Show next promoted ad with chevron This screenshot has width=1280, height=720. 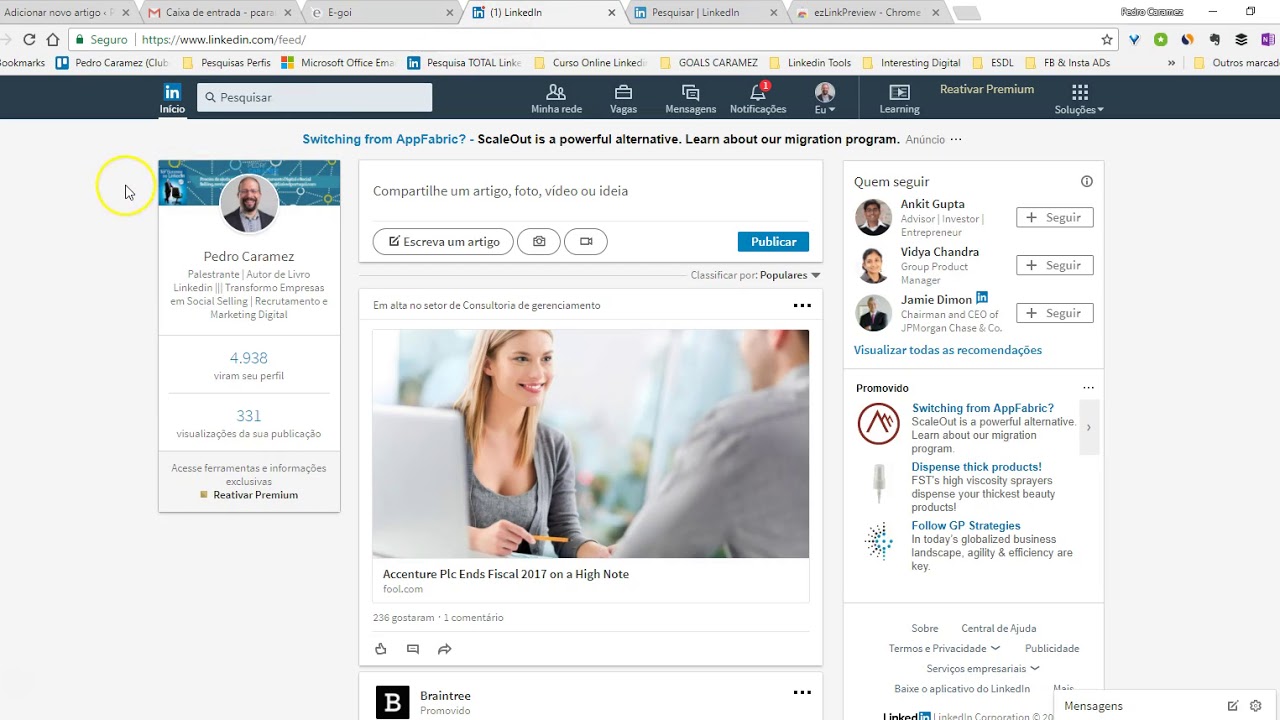[x=1089, y=428]
